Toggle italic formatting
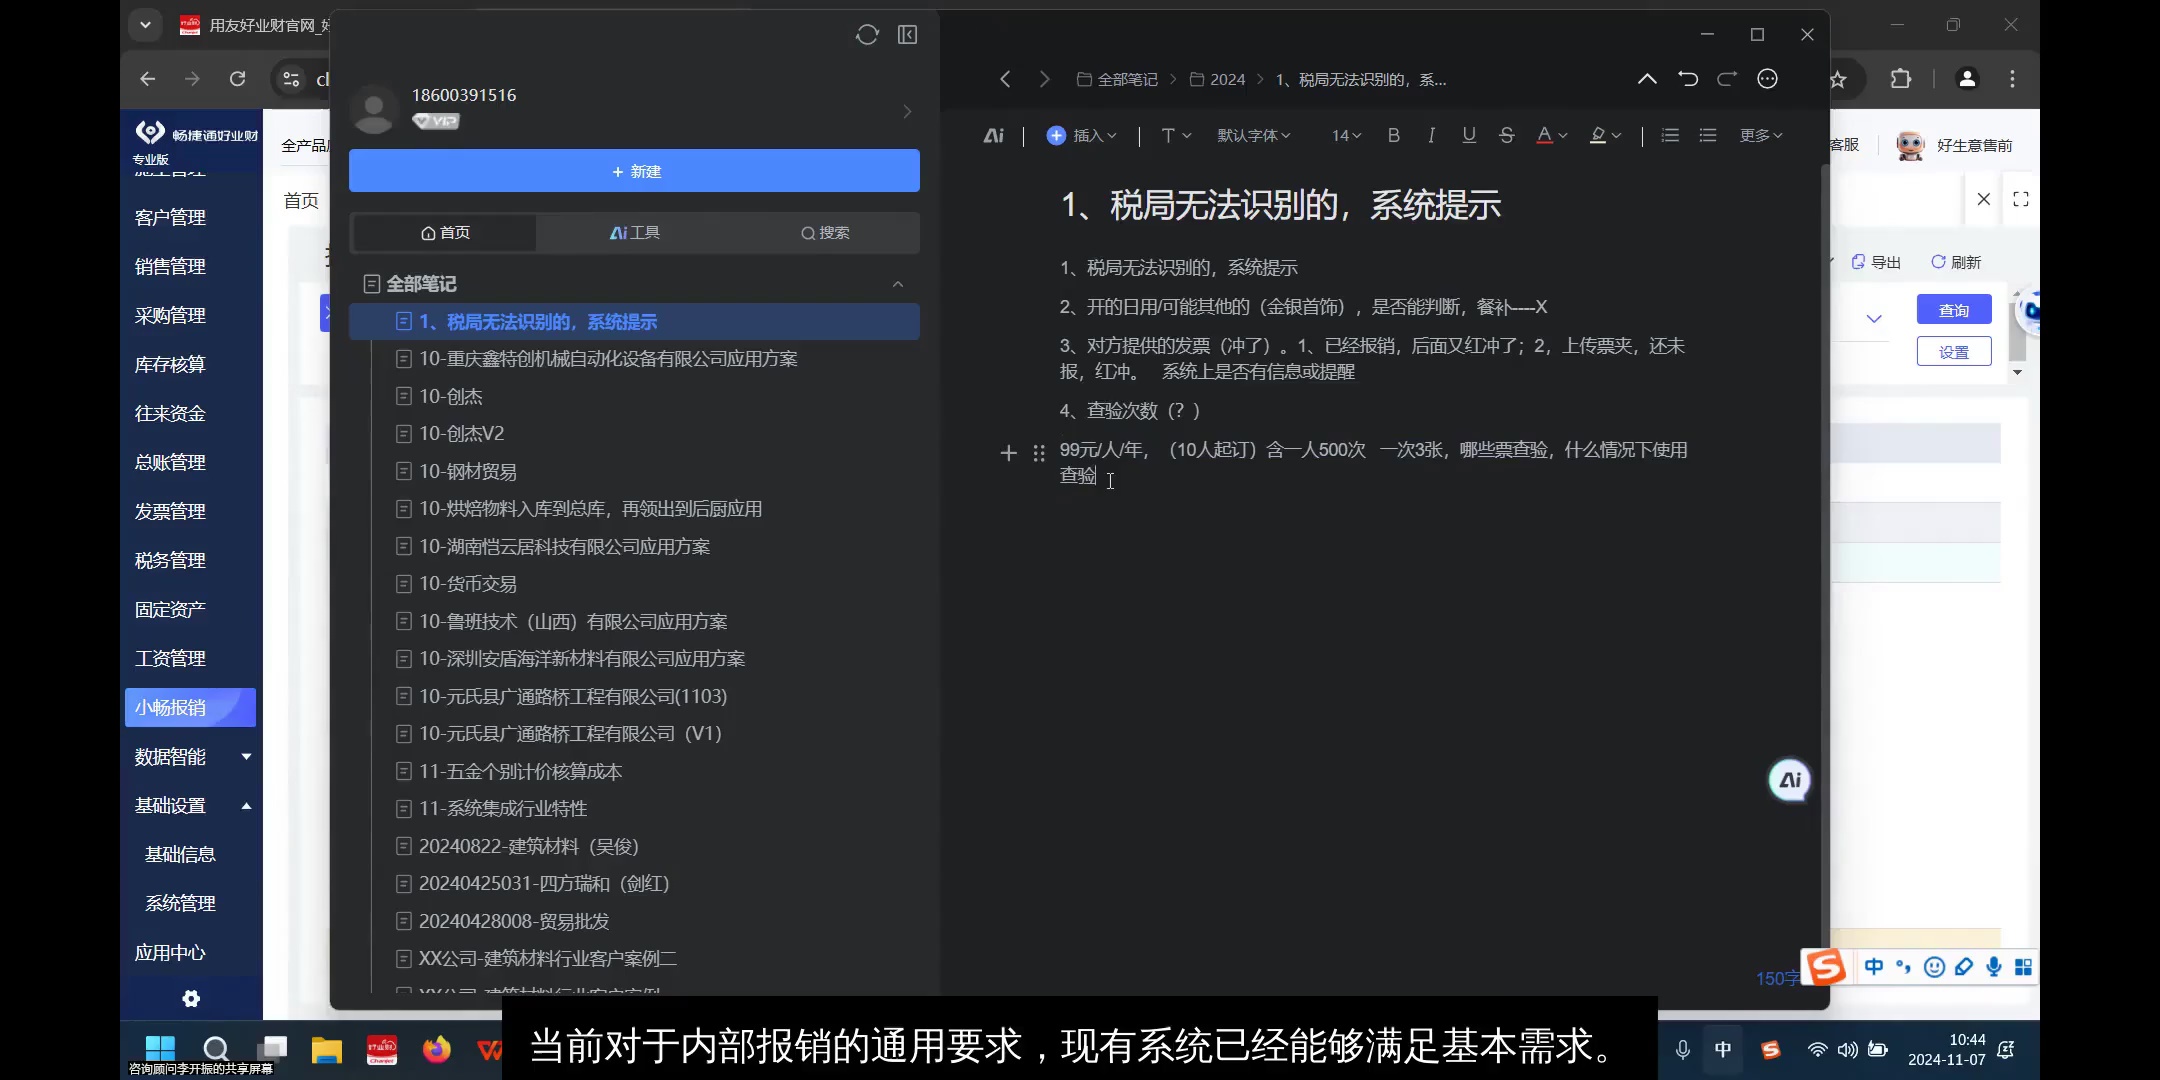Viewport: 2160px width, 1080px height. pyautogui.click(x=1431, y=135)
